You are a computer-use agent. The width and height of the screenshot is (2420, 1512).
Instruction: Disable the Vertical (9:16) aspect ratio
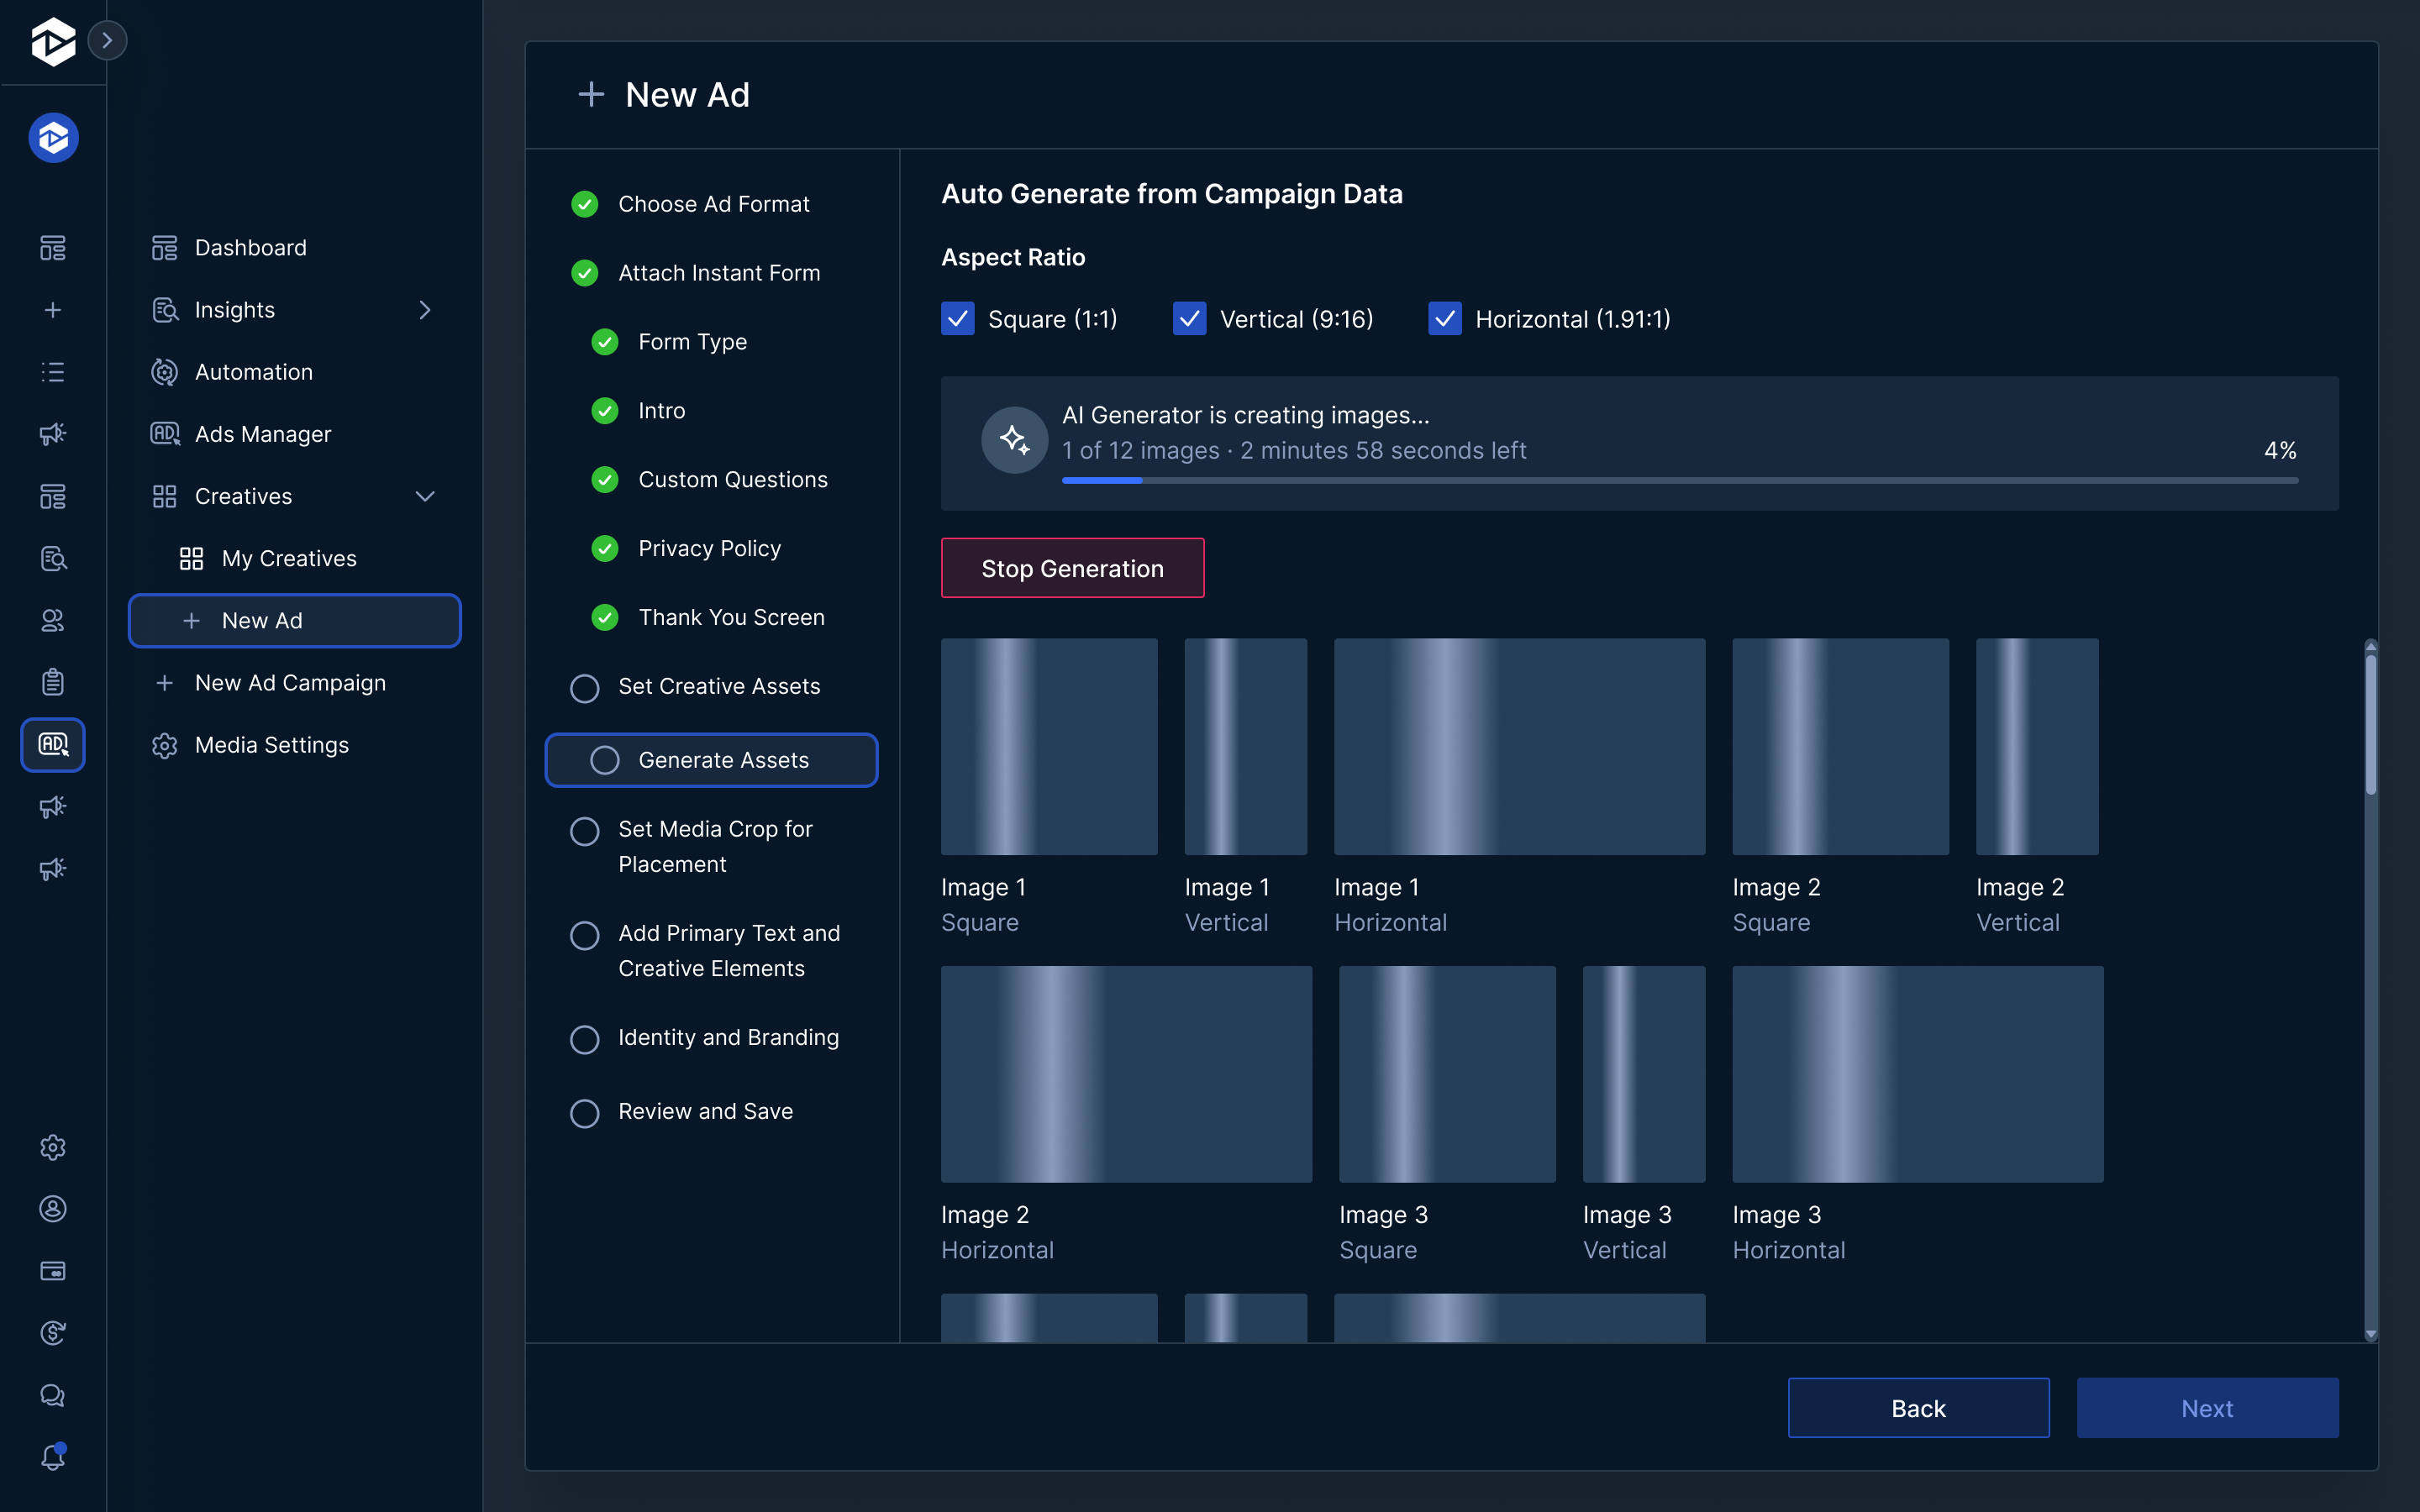(x=1189, y=318)
